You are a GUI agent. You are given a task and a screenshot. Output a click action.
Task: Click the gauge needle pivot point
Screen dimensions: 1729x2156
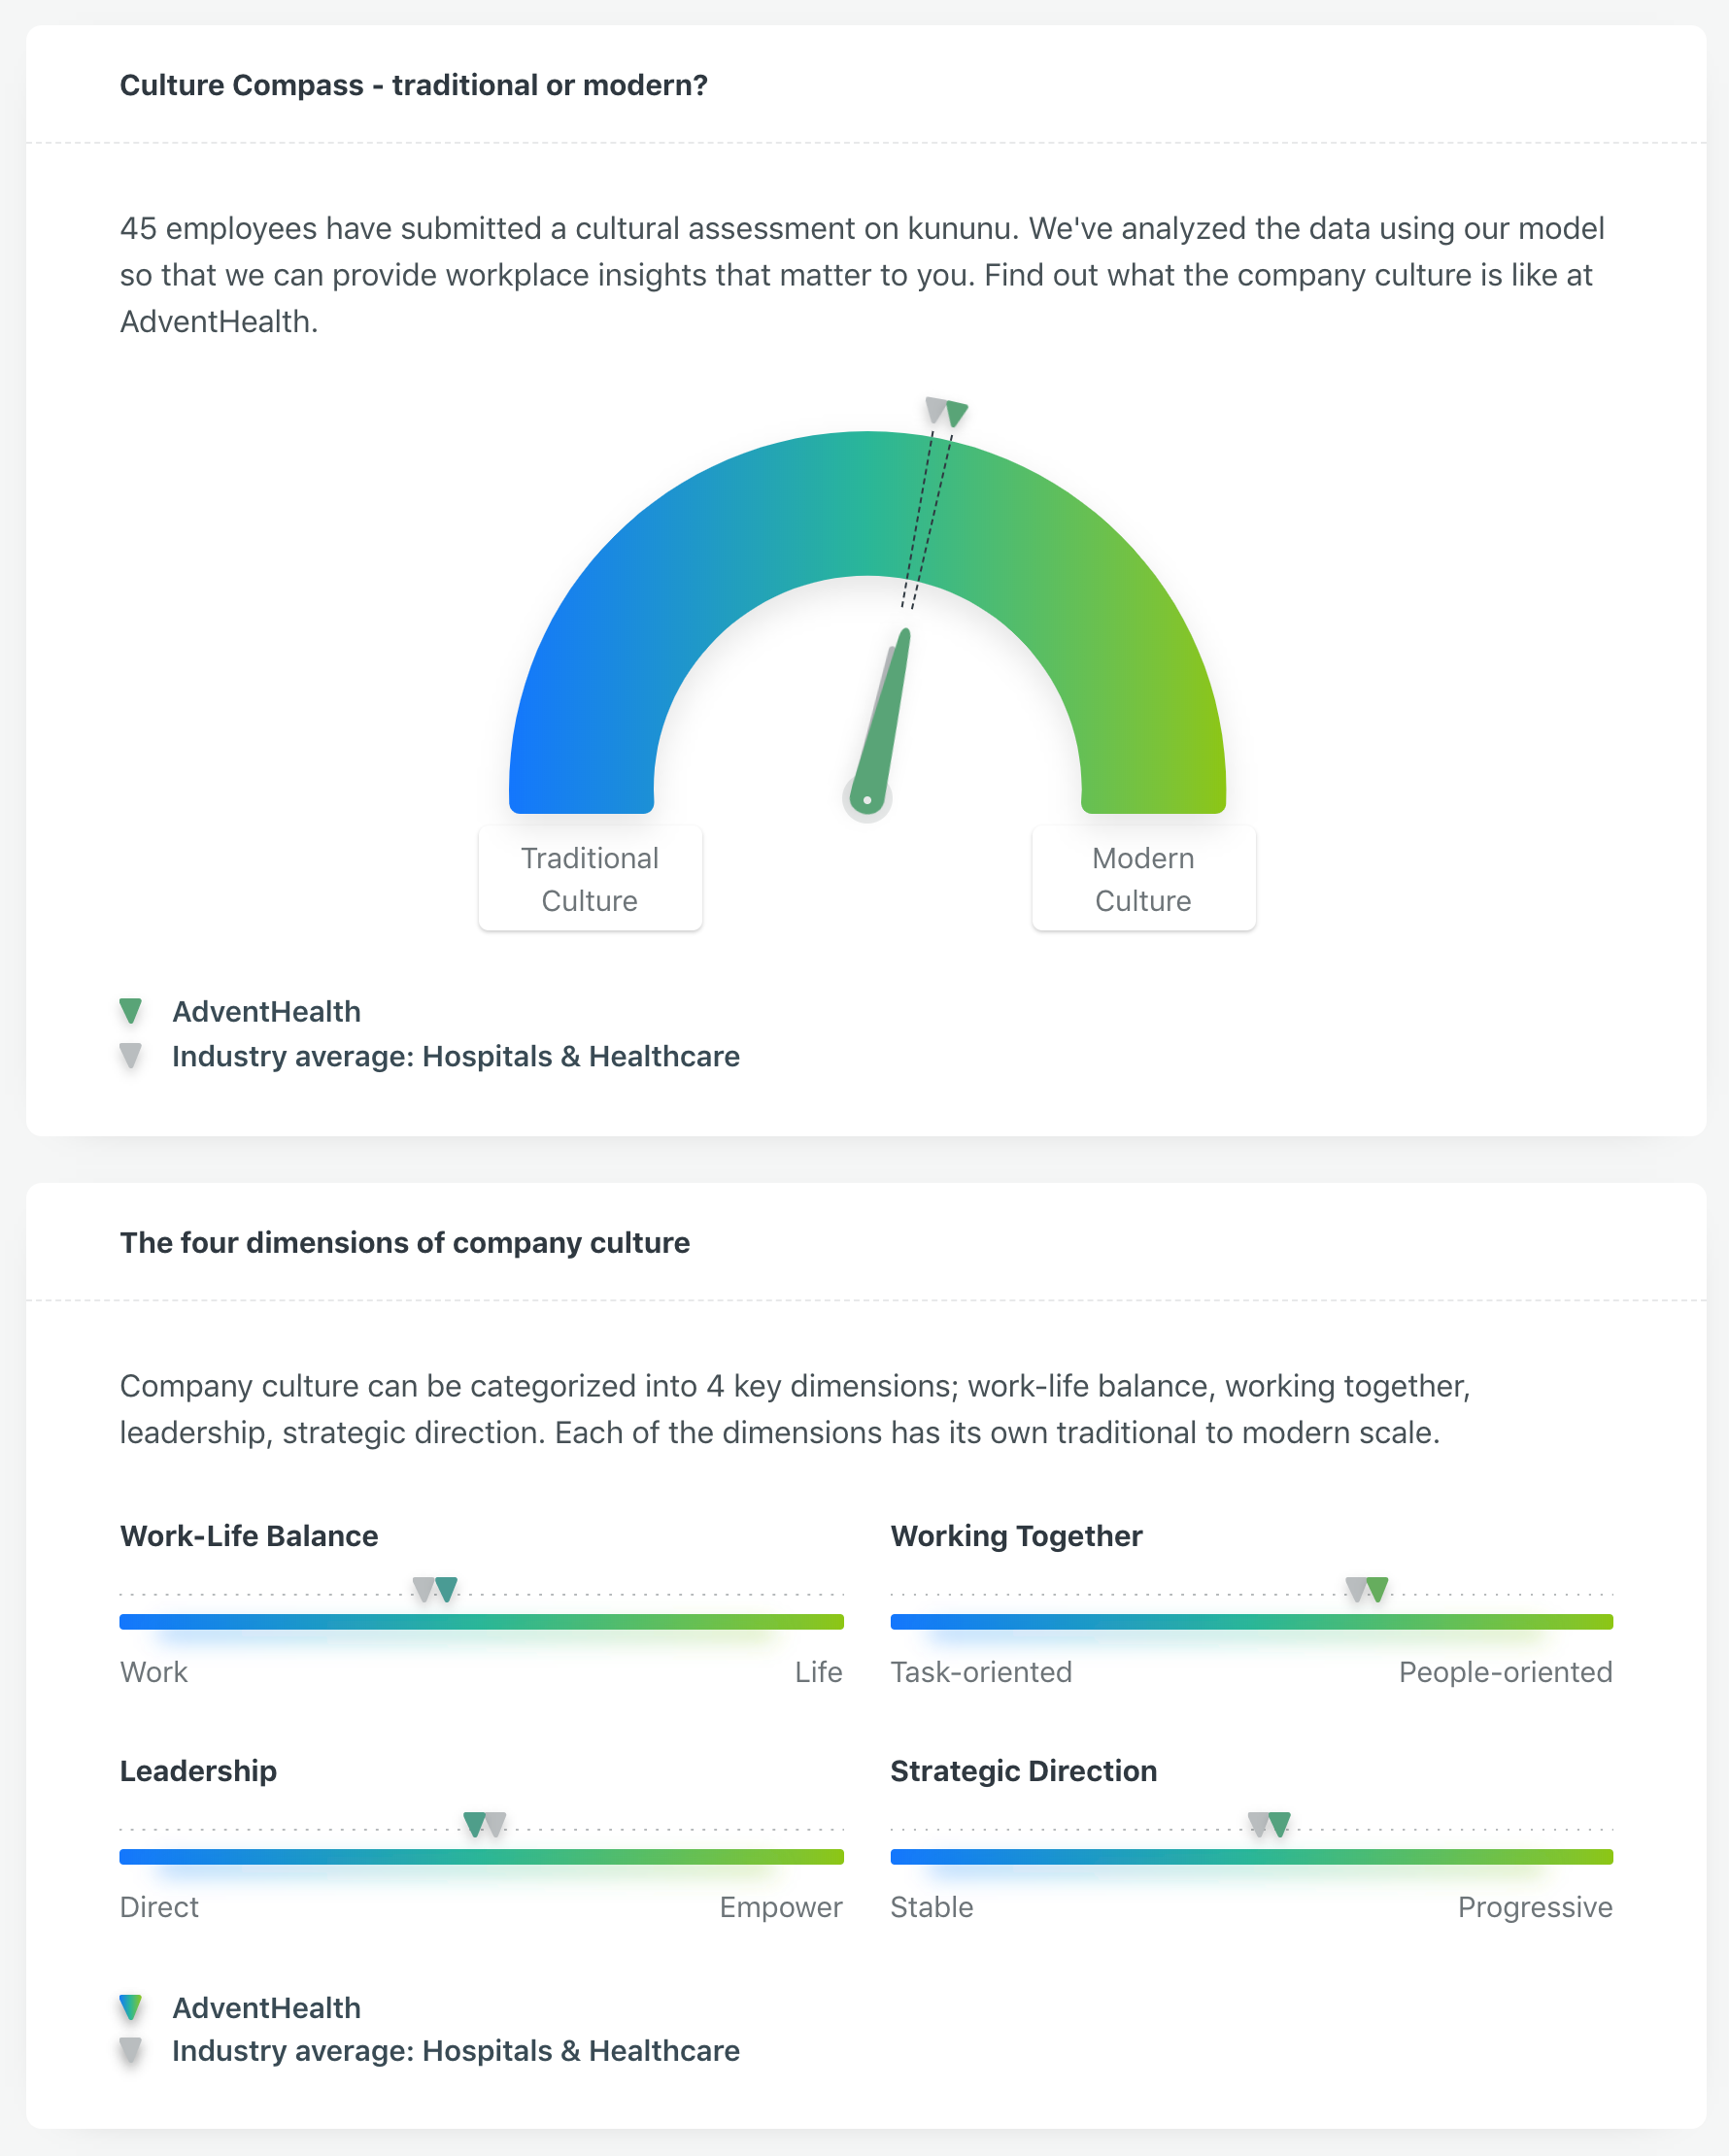tap(867, 800)
